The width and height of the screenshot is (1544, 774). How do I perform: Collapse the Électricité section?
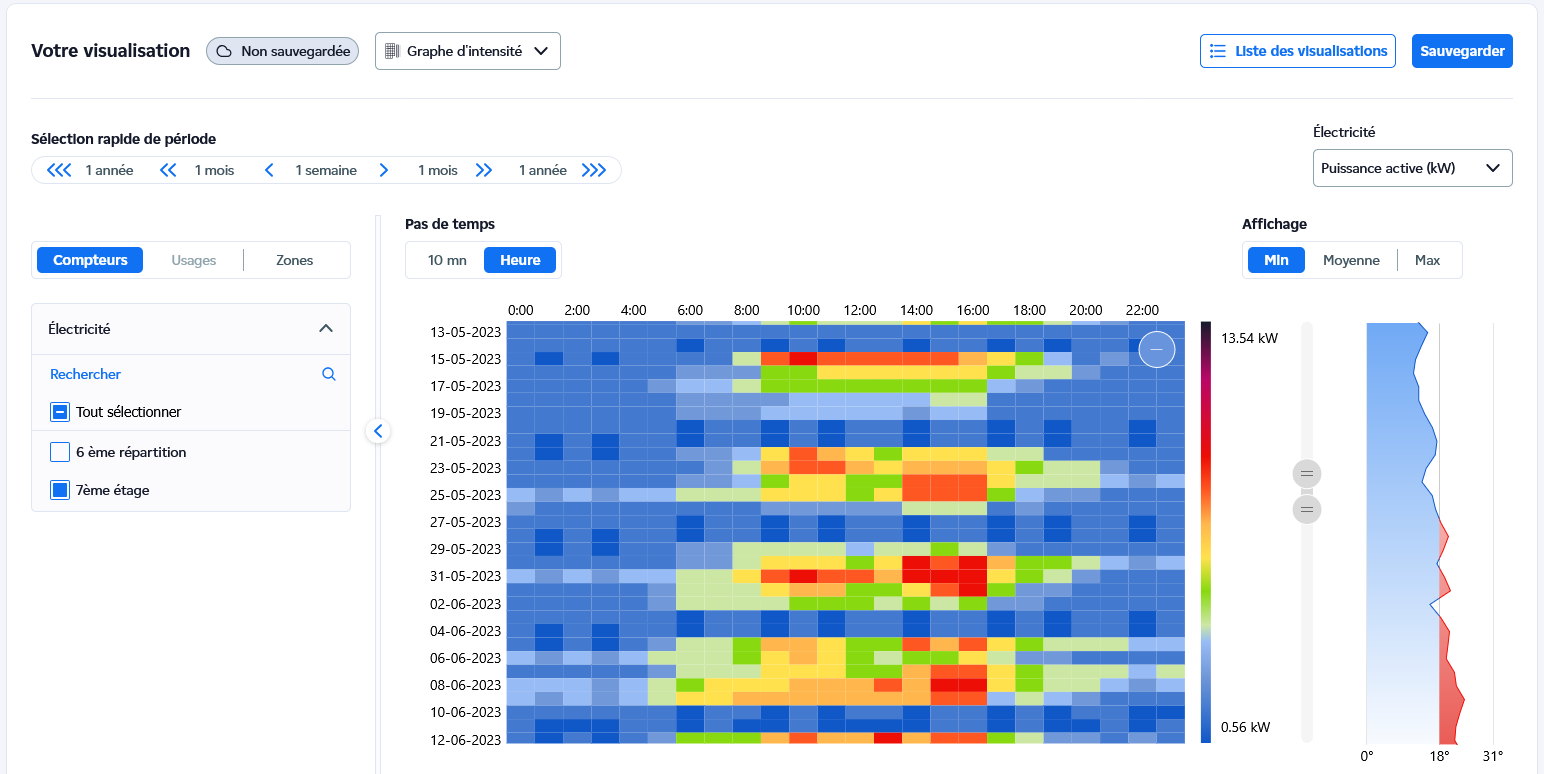325,328
